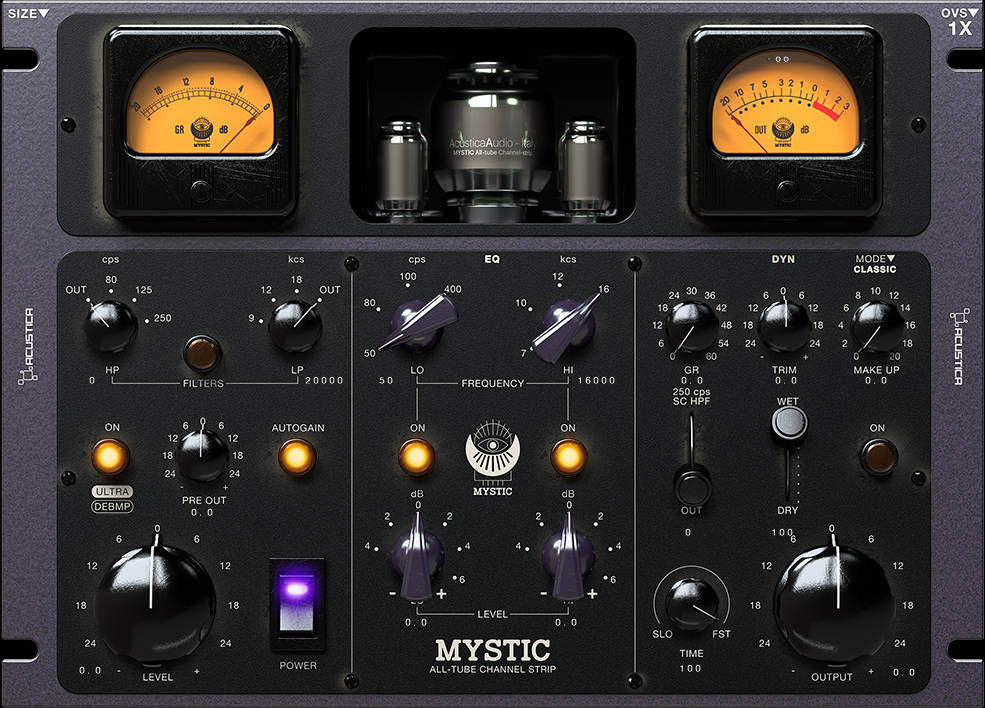985x708 pixels.
Task: Click the input LEVEL value 0.0
Action: [x=90, y=671]
